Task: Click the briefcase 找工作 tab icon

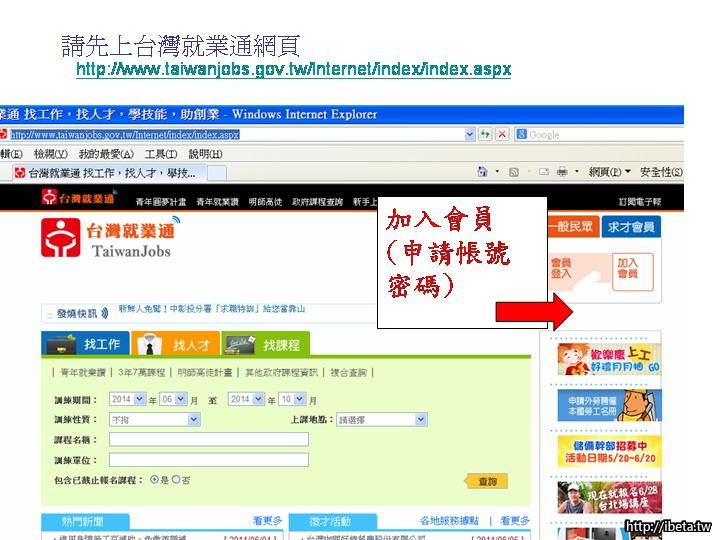Action: click(x=61, y=344)
